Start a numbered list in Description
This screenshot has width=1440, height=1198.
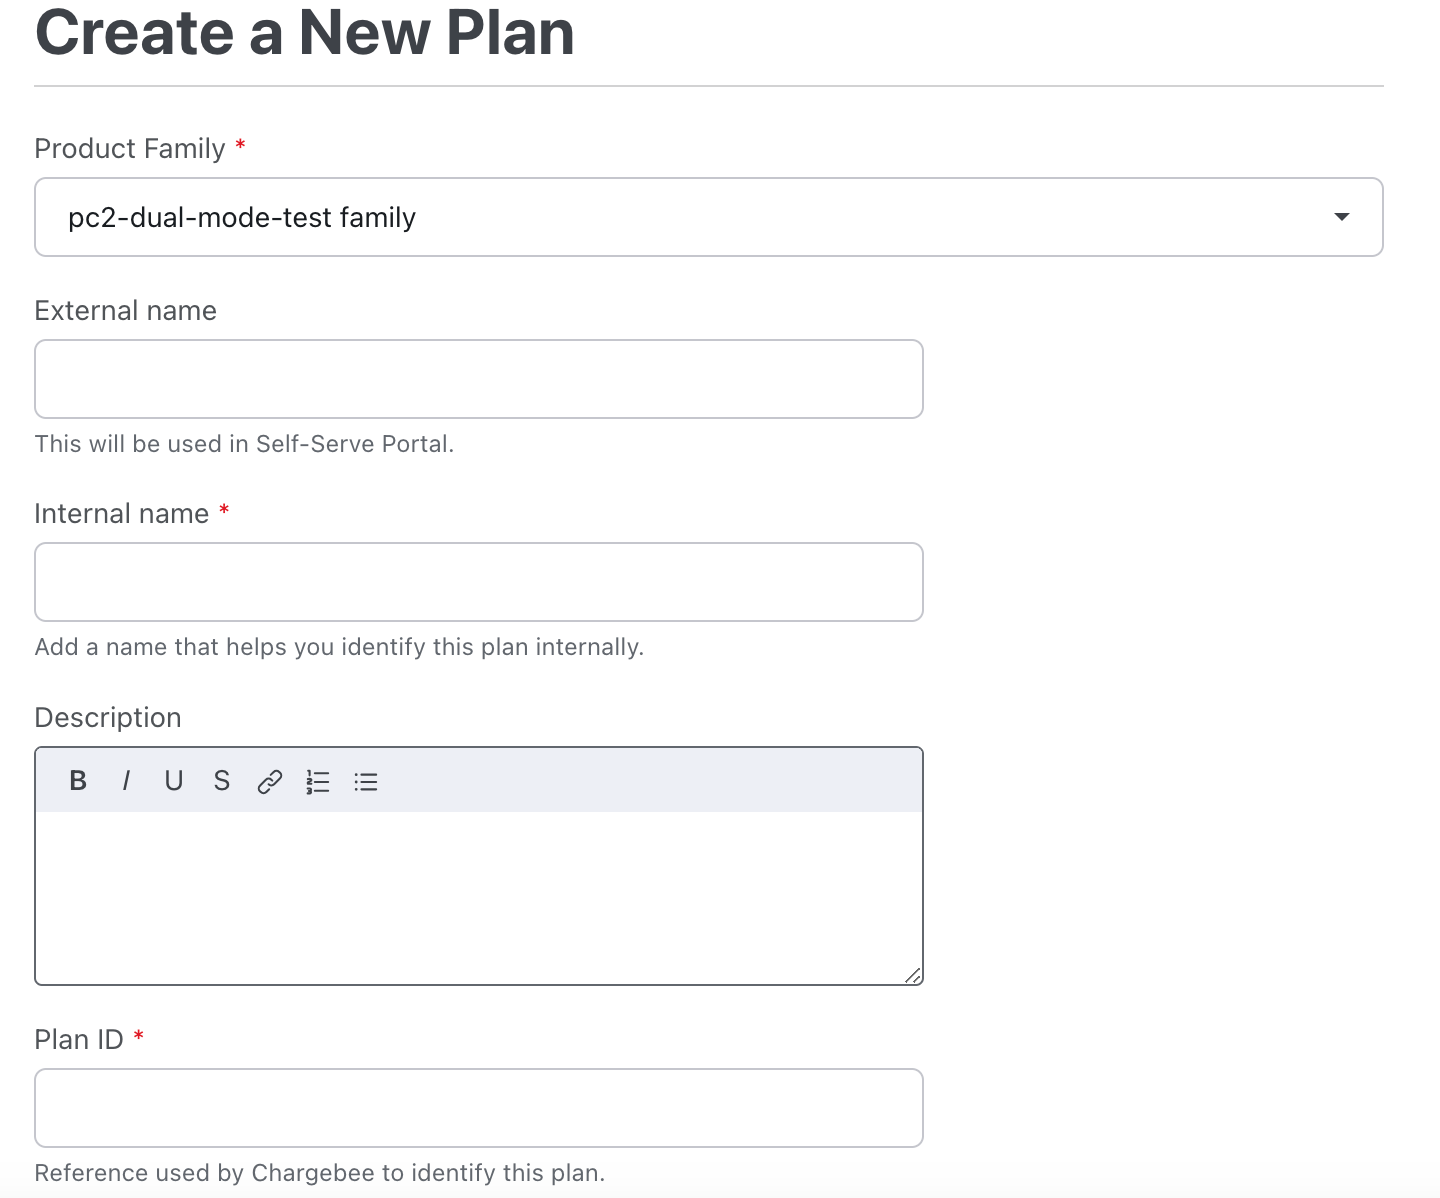pyautogui.click(x=318, y=782)
